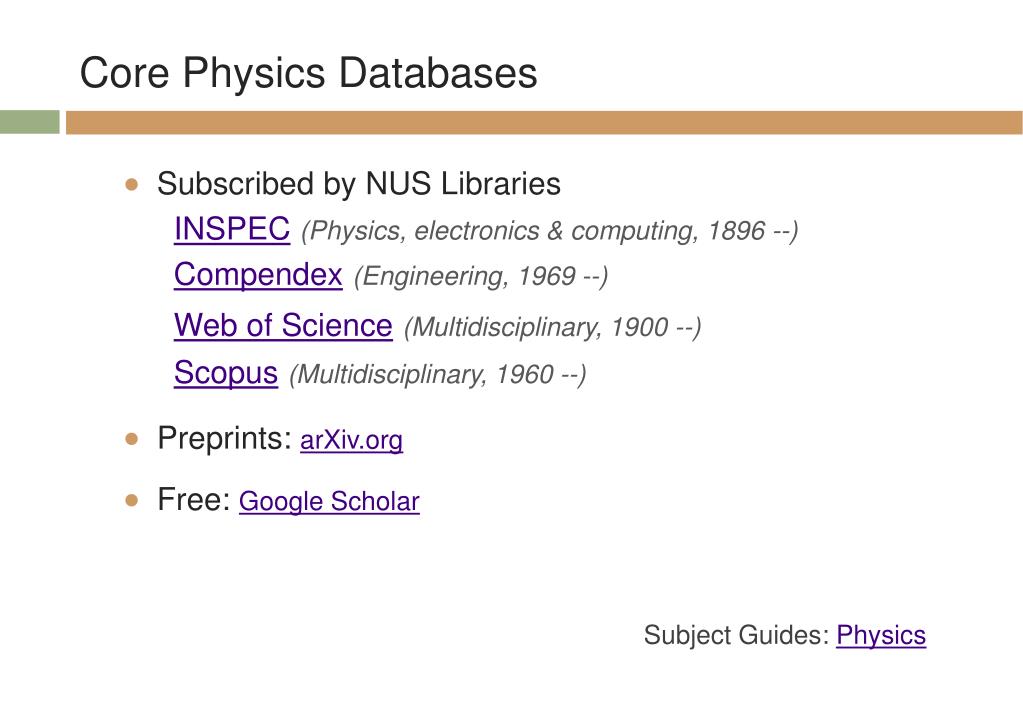
Task: Select the Subscribed by NUS Libraries text
Action: click(x=358, y=184)
